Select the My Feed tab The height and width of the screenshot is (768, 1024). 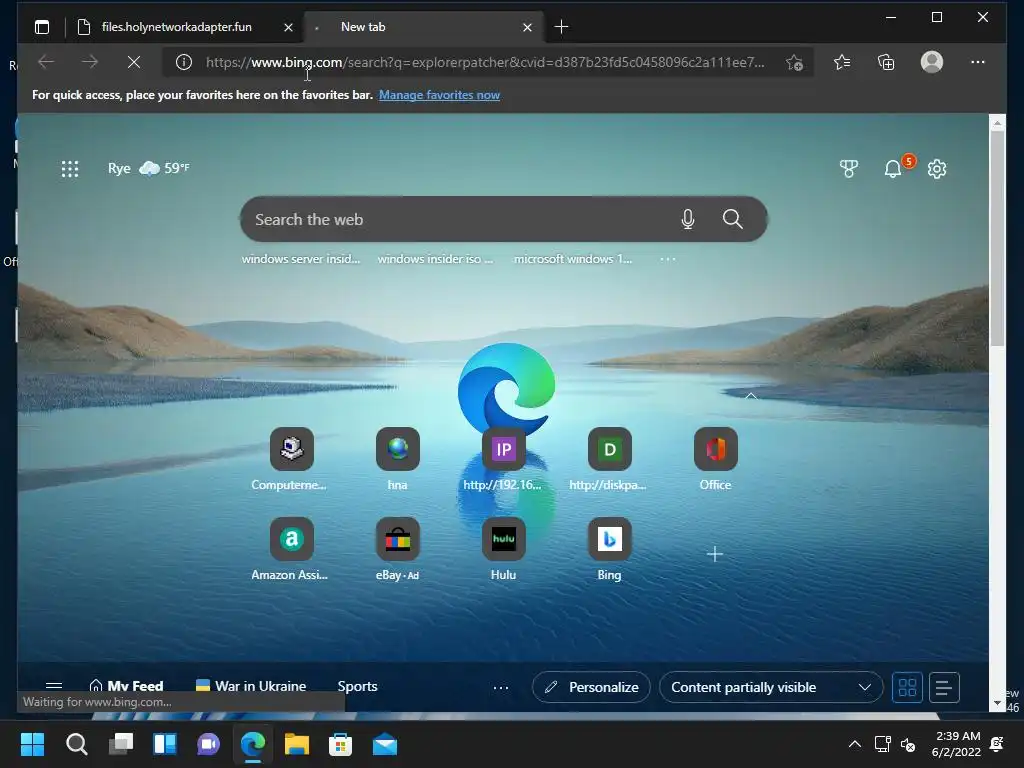[125, 686]
